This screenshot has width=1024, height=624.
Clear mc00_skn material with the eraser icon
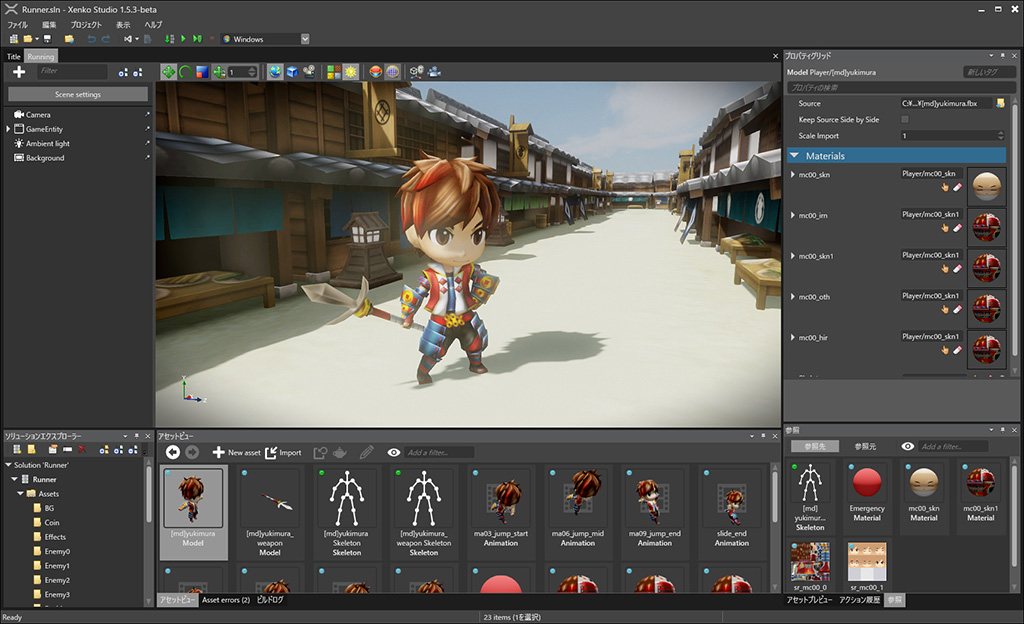point(957,187)
